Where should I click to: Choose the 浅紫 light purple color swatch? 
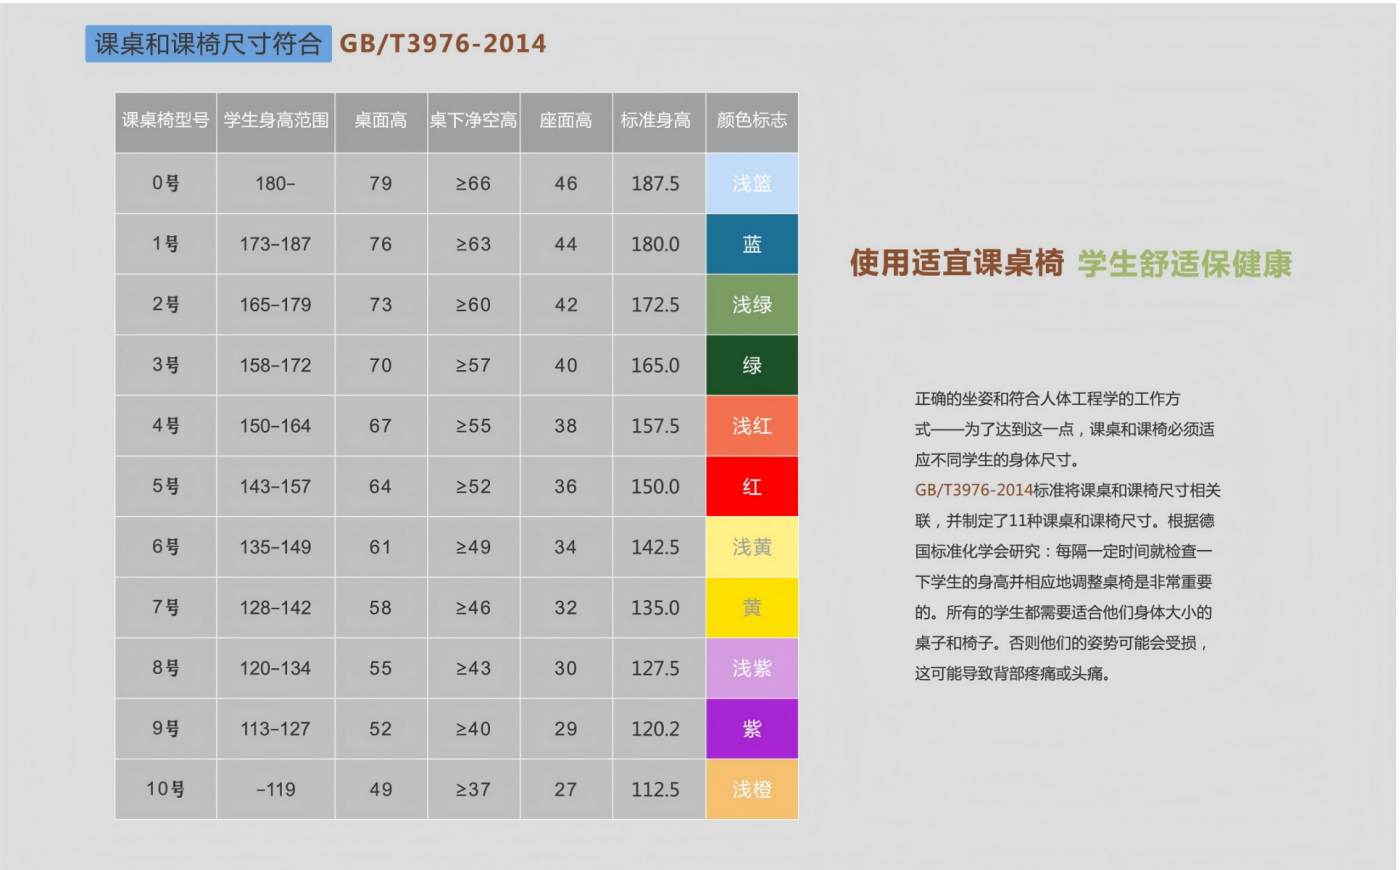pyautogui.click(x=751, y=668)
